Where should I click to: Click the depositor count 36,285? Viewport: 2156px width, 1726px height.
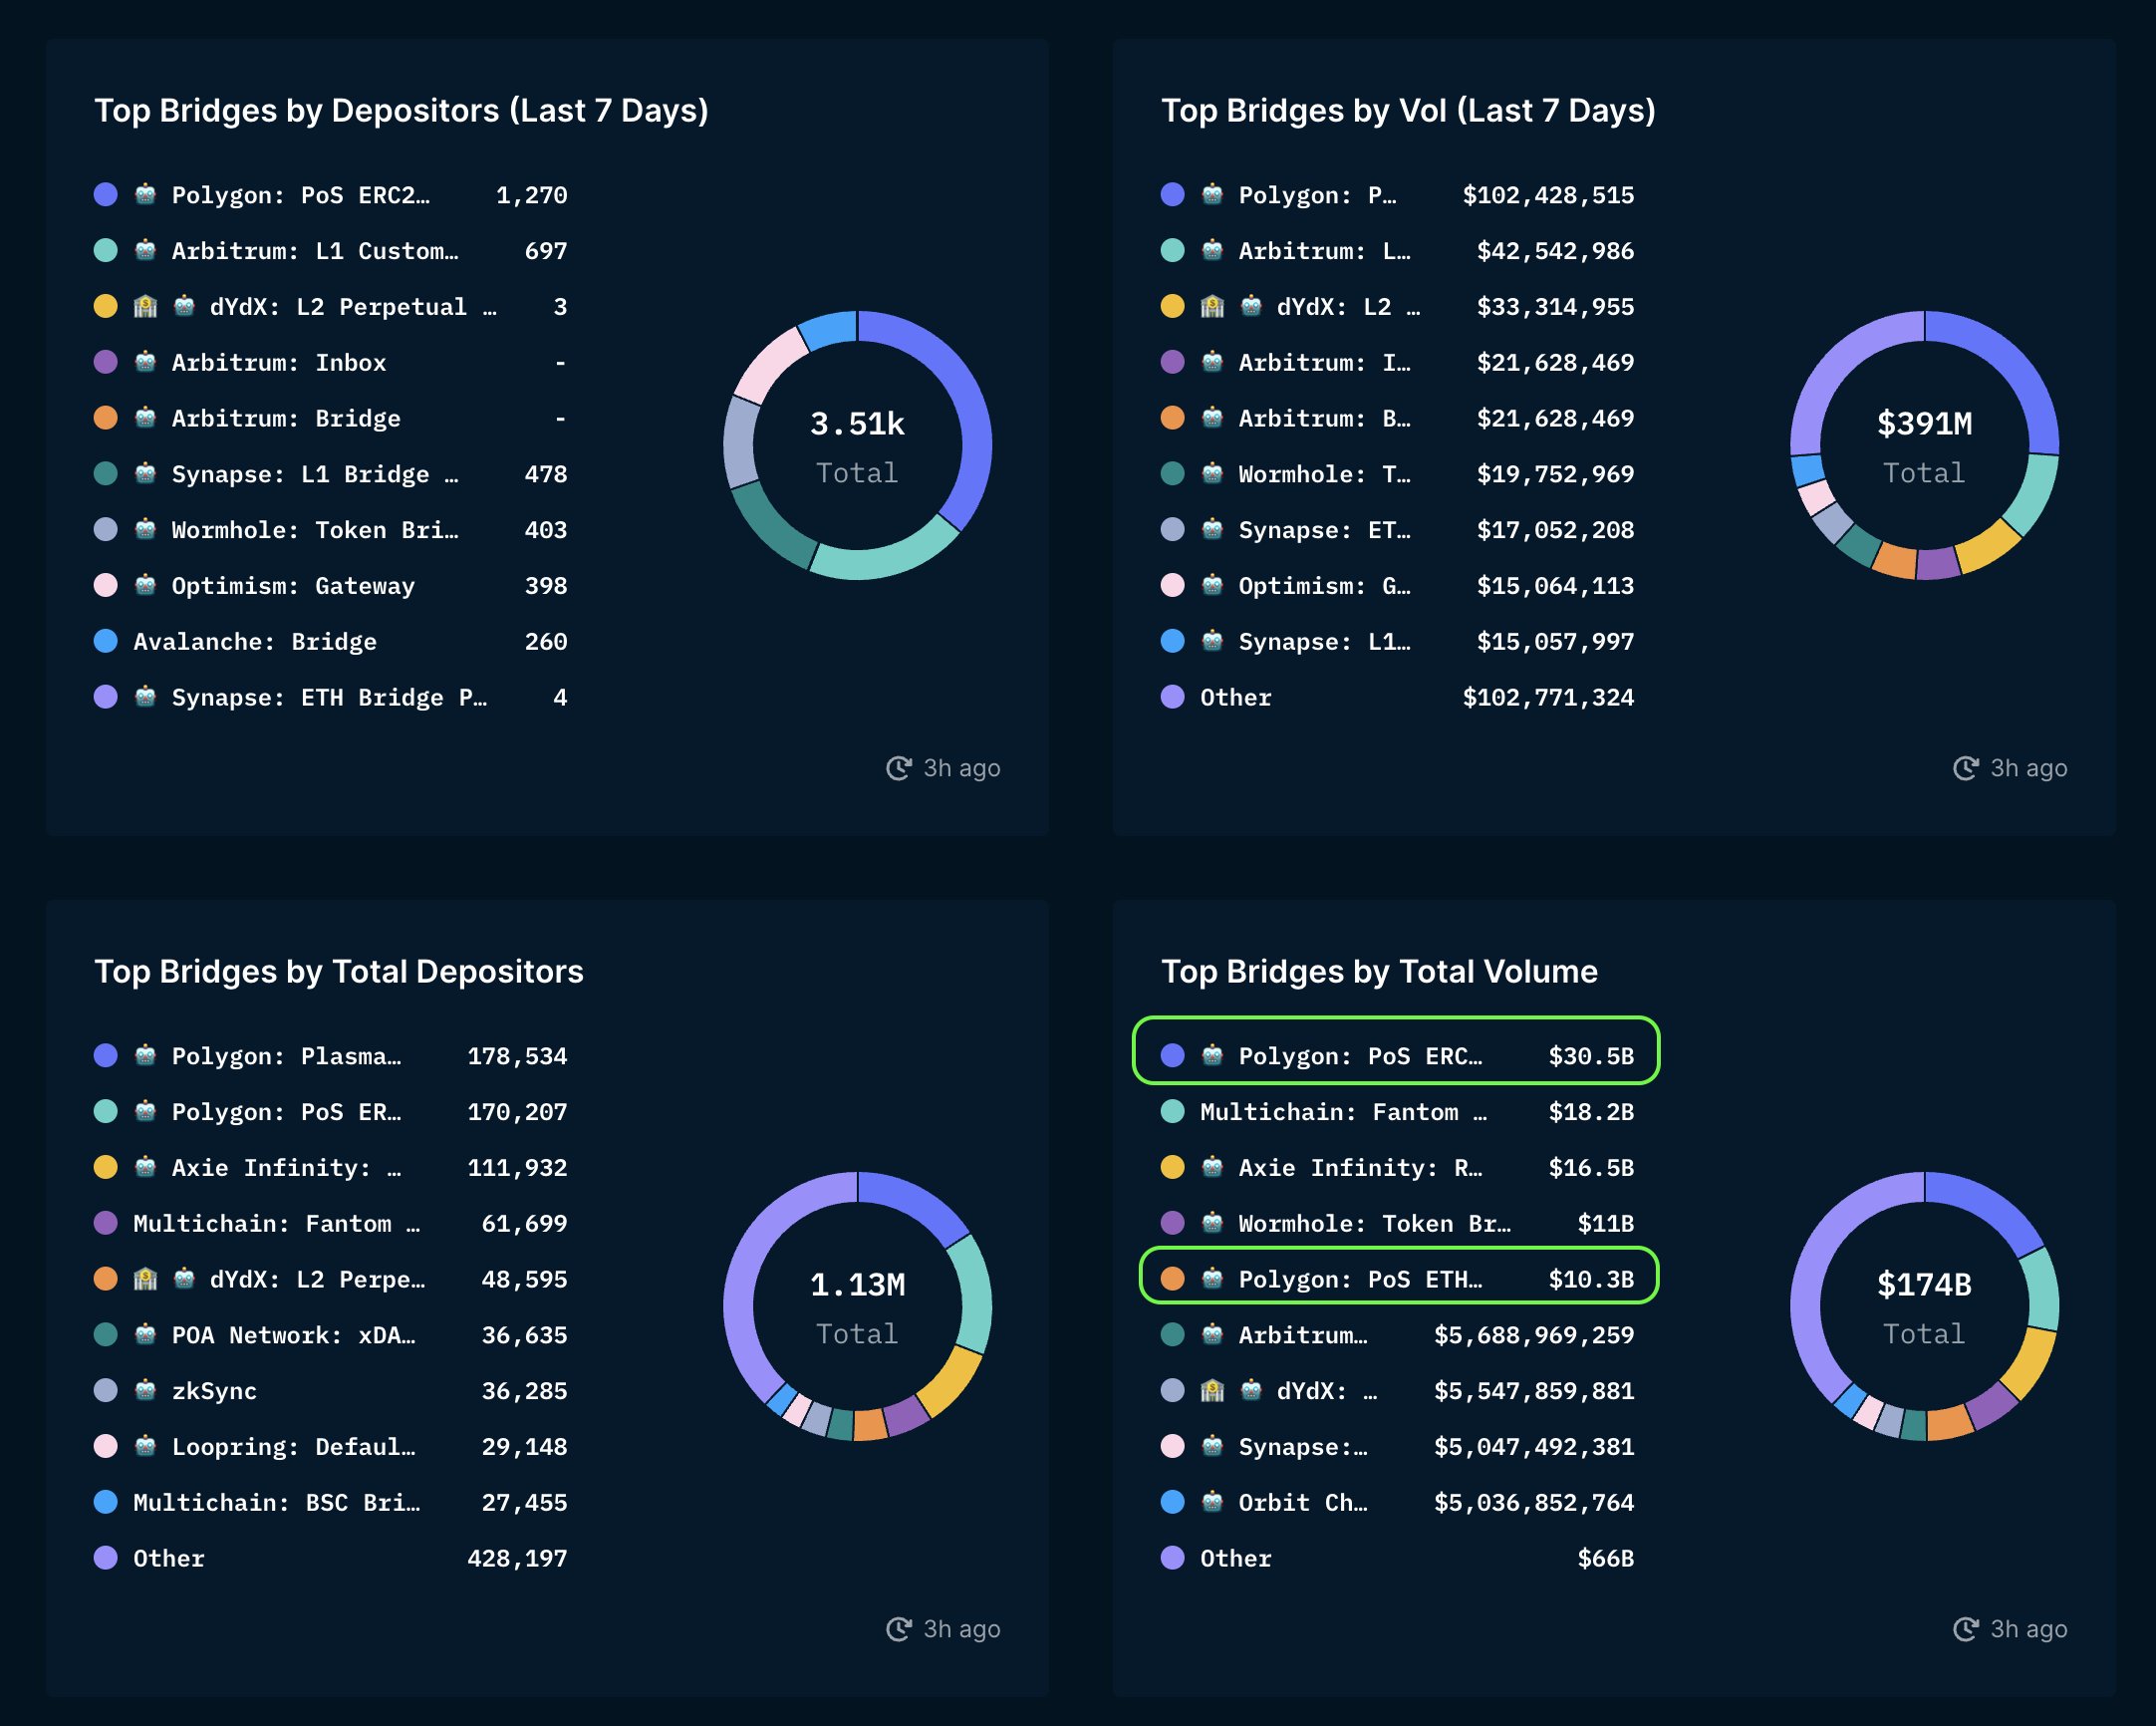click(524, 1391)
